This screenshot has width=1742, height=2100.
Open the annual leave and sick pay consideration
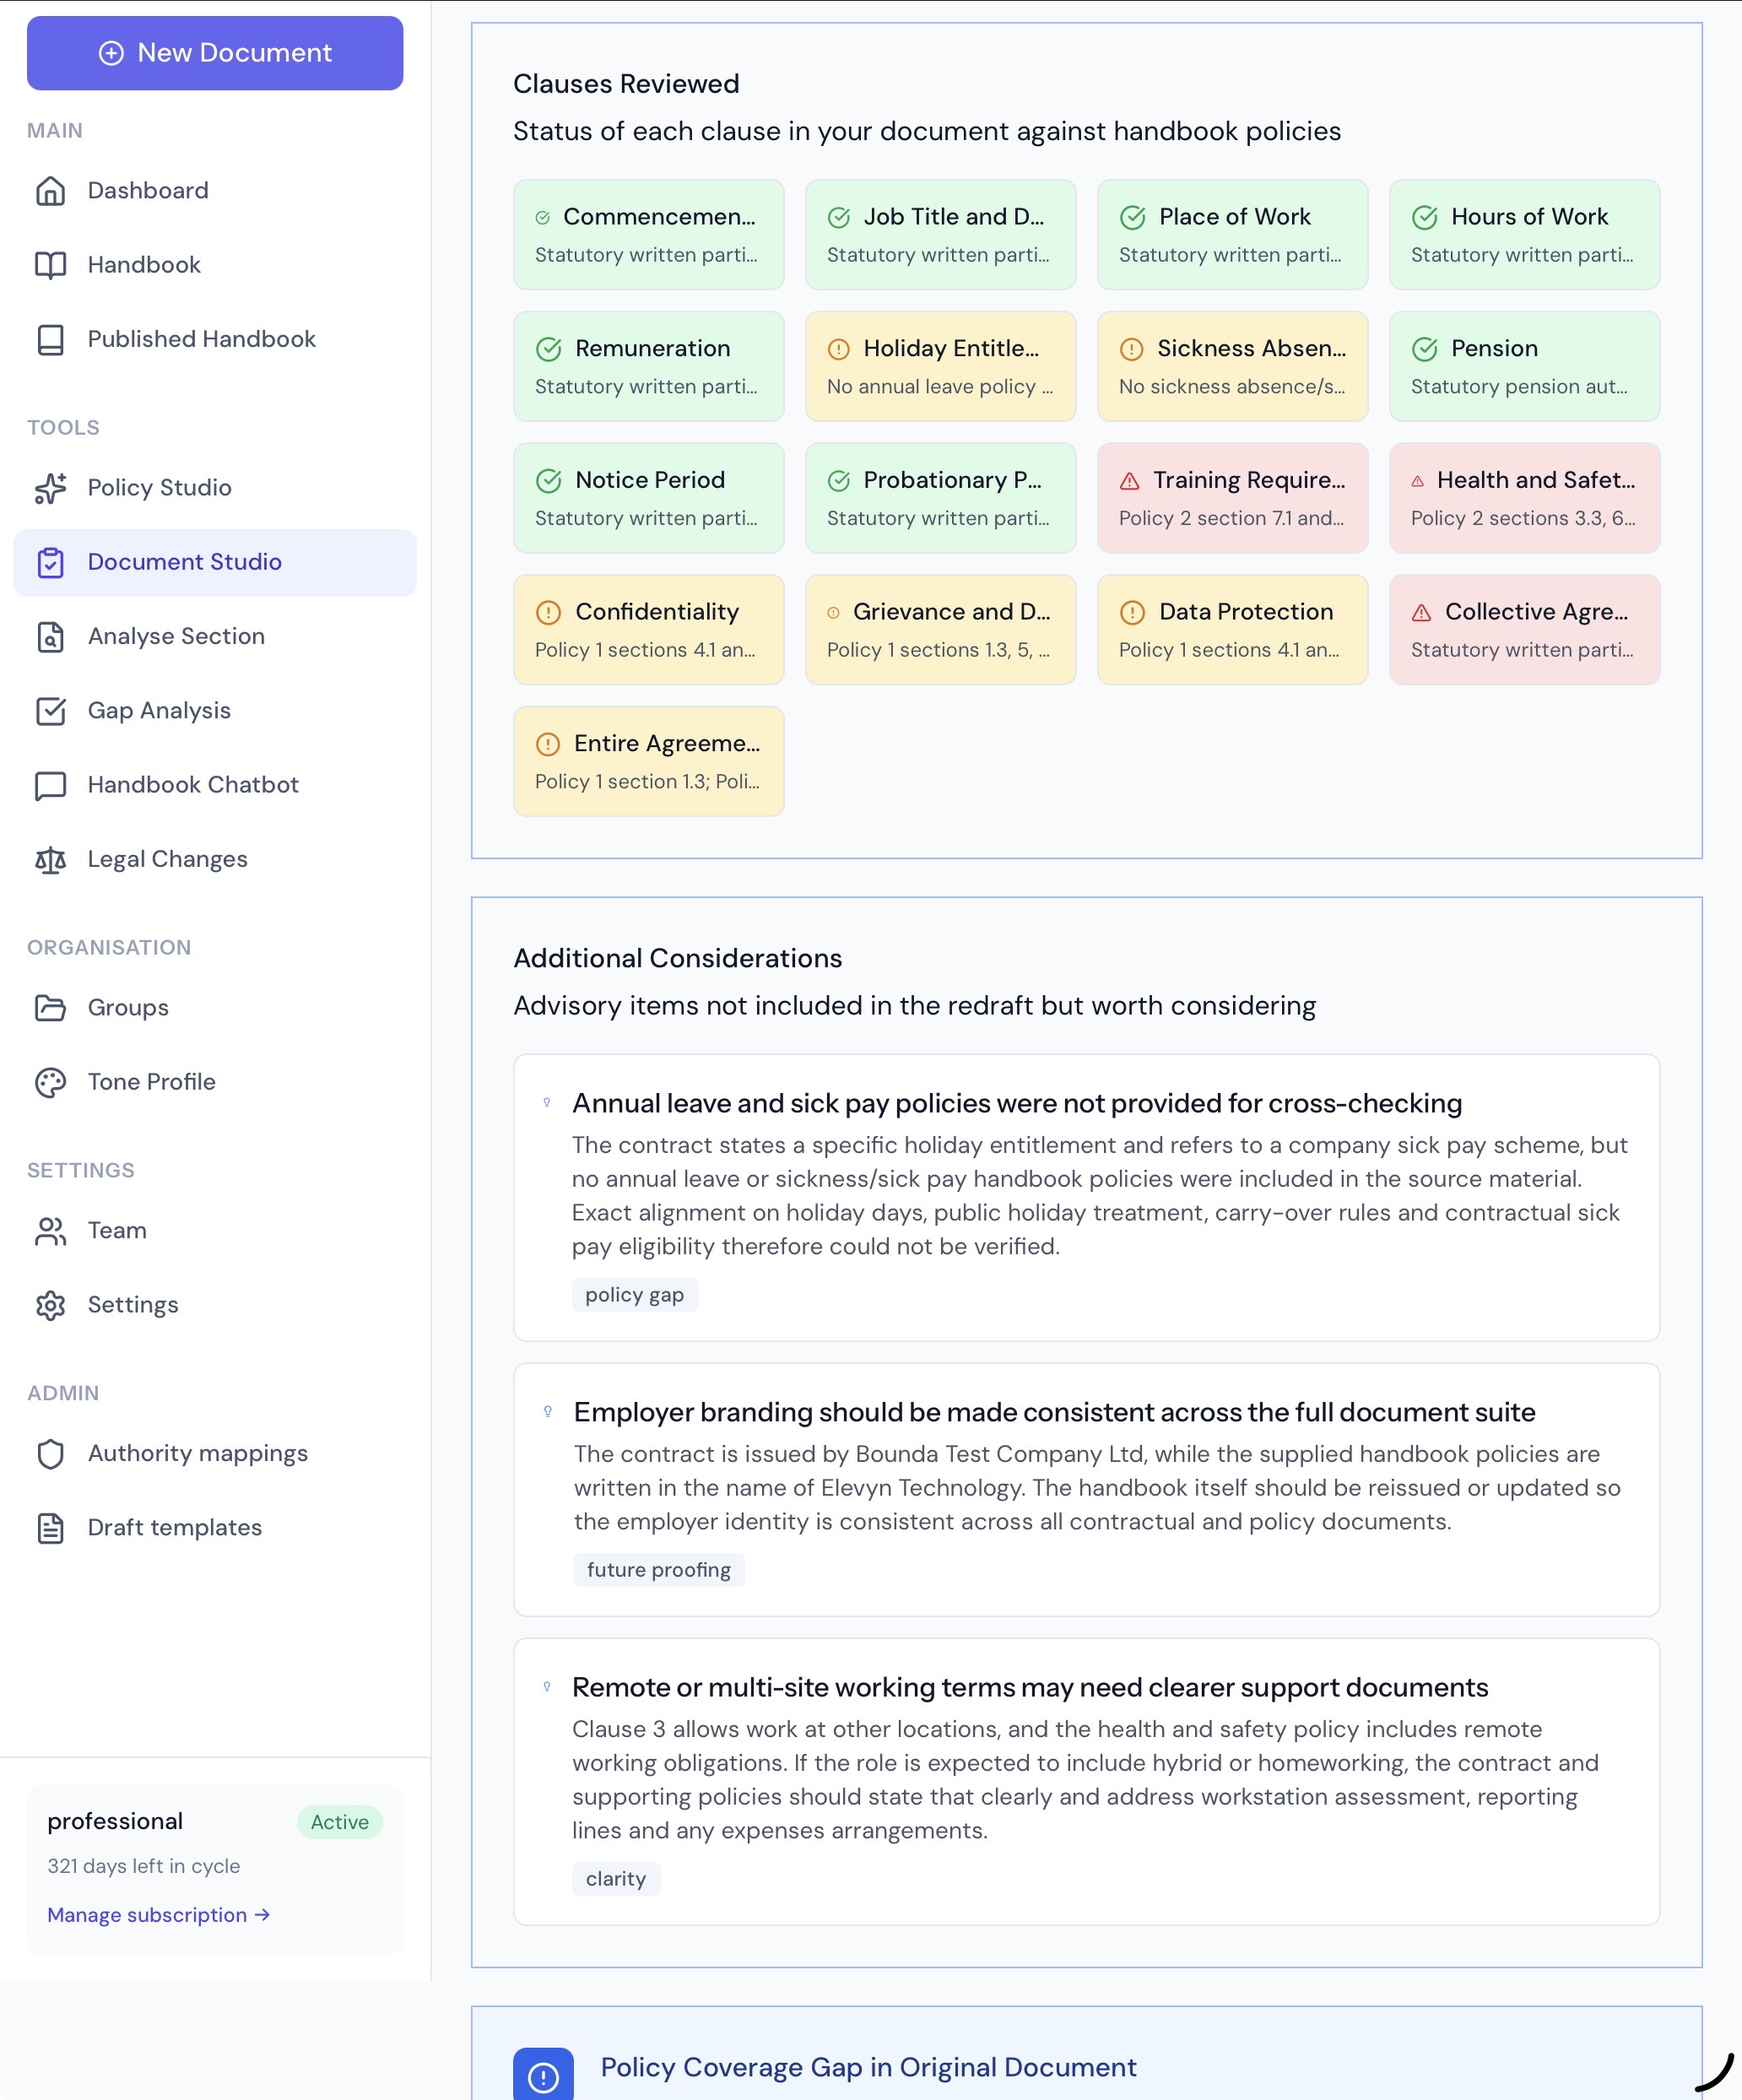1086,1198
